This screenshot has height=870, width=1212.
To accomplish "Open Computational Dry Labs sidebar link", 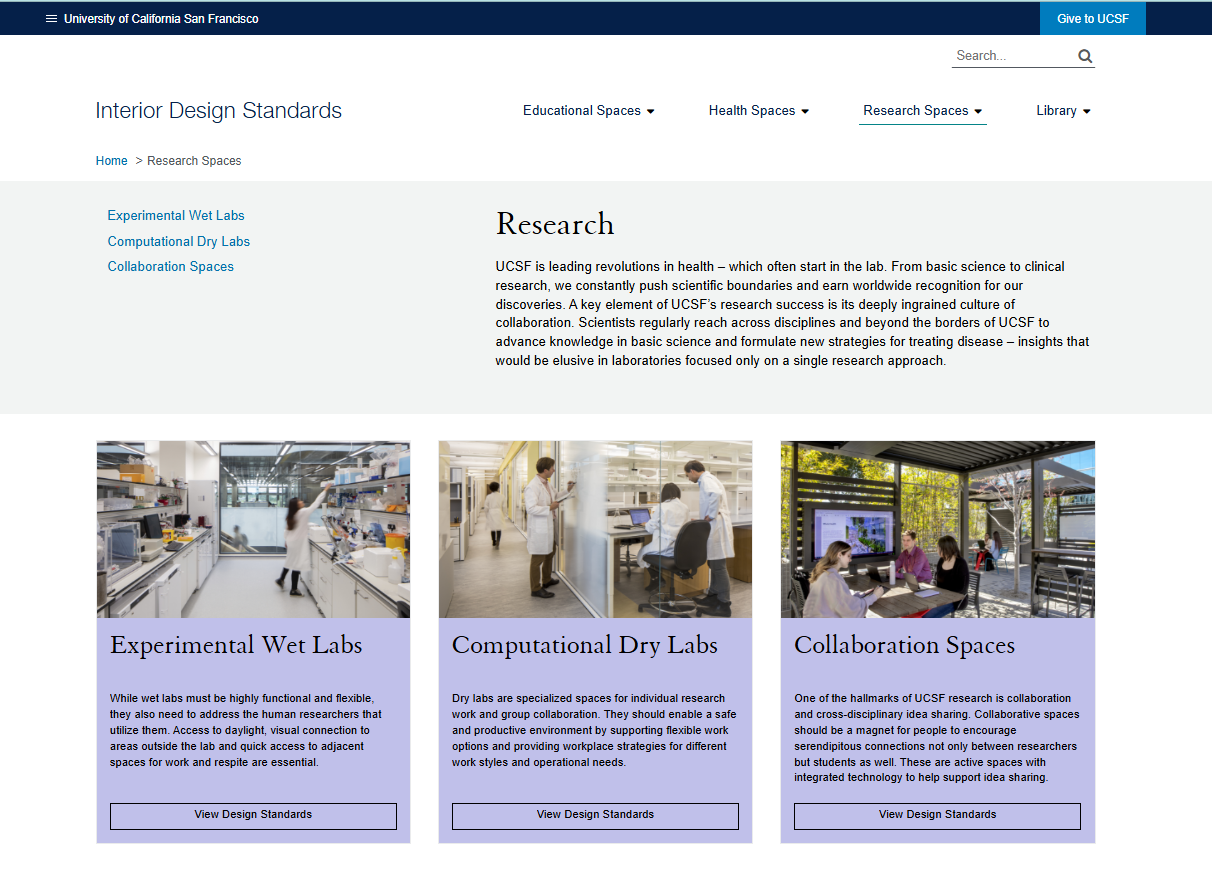I will [179, 242].
